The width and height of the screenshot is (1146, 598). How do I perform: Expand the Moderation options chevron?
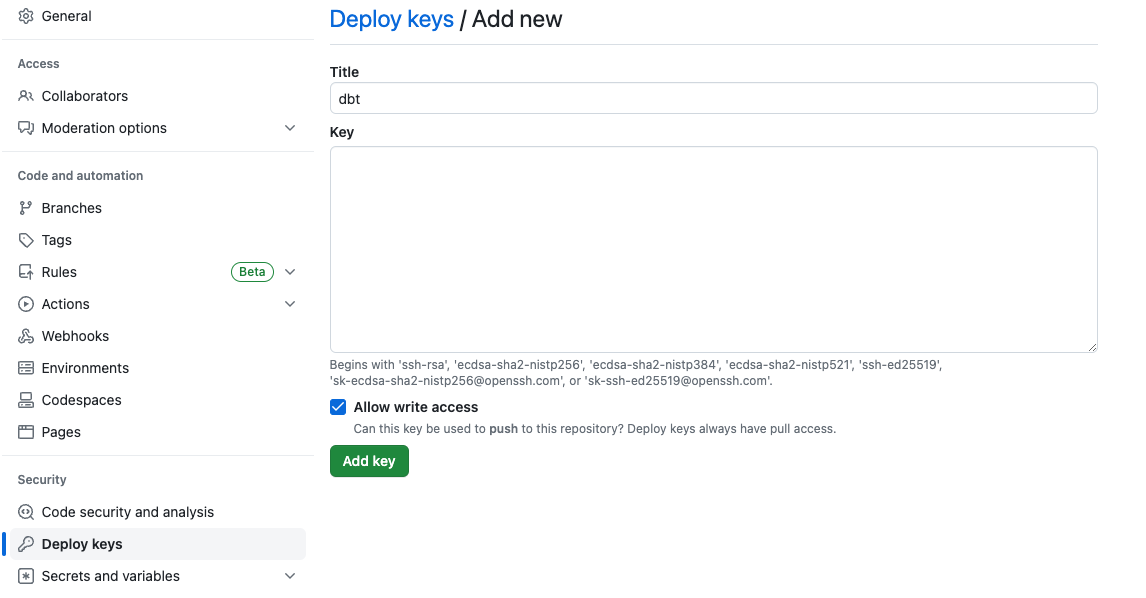click(x=290, y=128)
